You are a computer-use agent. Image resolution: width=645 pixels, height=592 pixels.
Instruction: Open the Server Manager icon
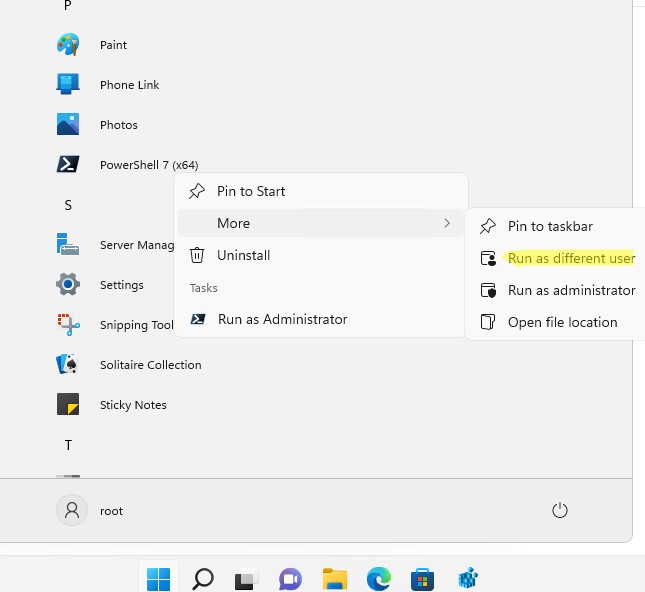coord(68,244)
